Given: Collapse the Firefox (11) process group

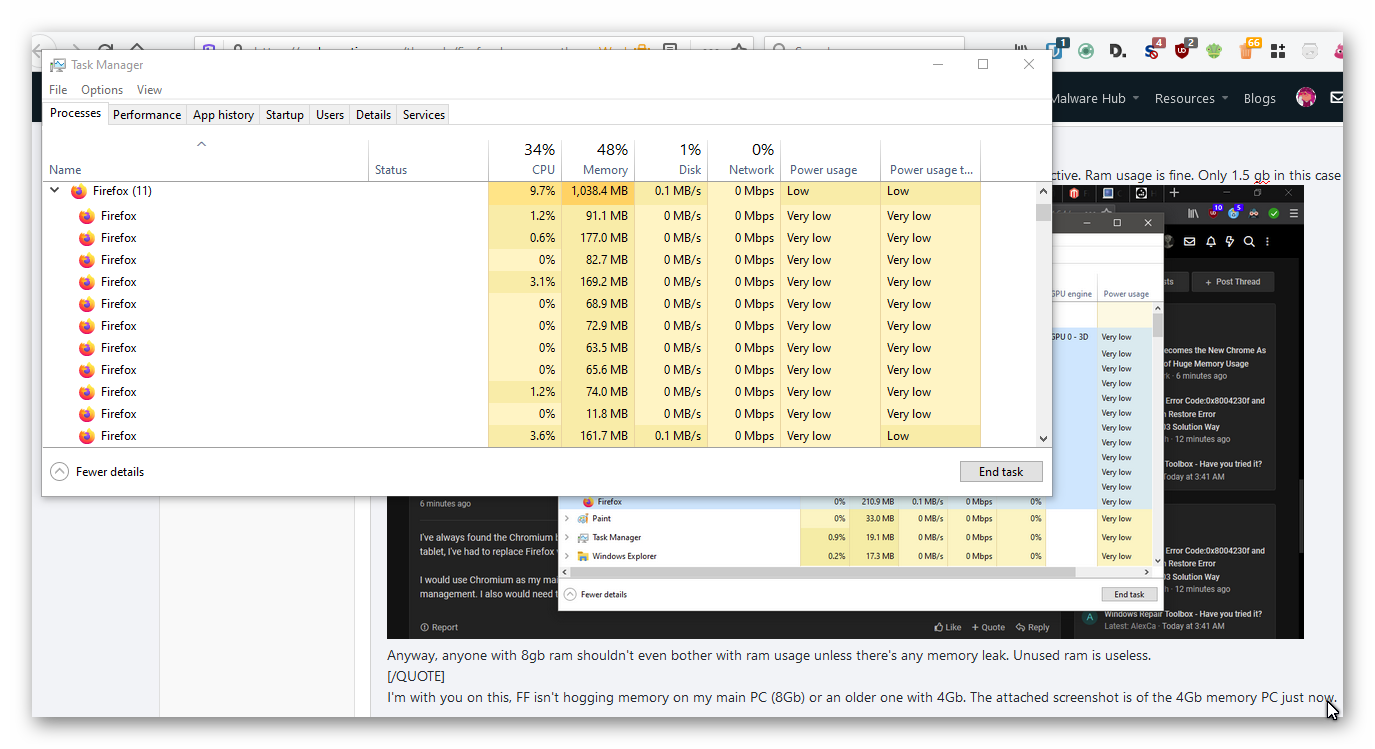Looking at the screenshot, I should (x=55, y=191).
